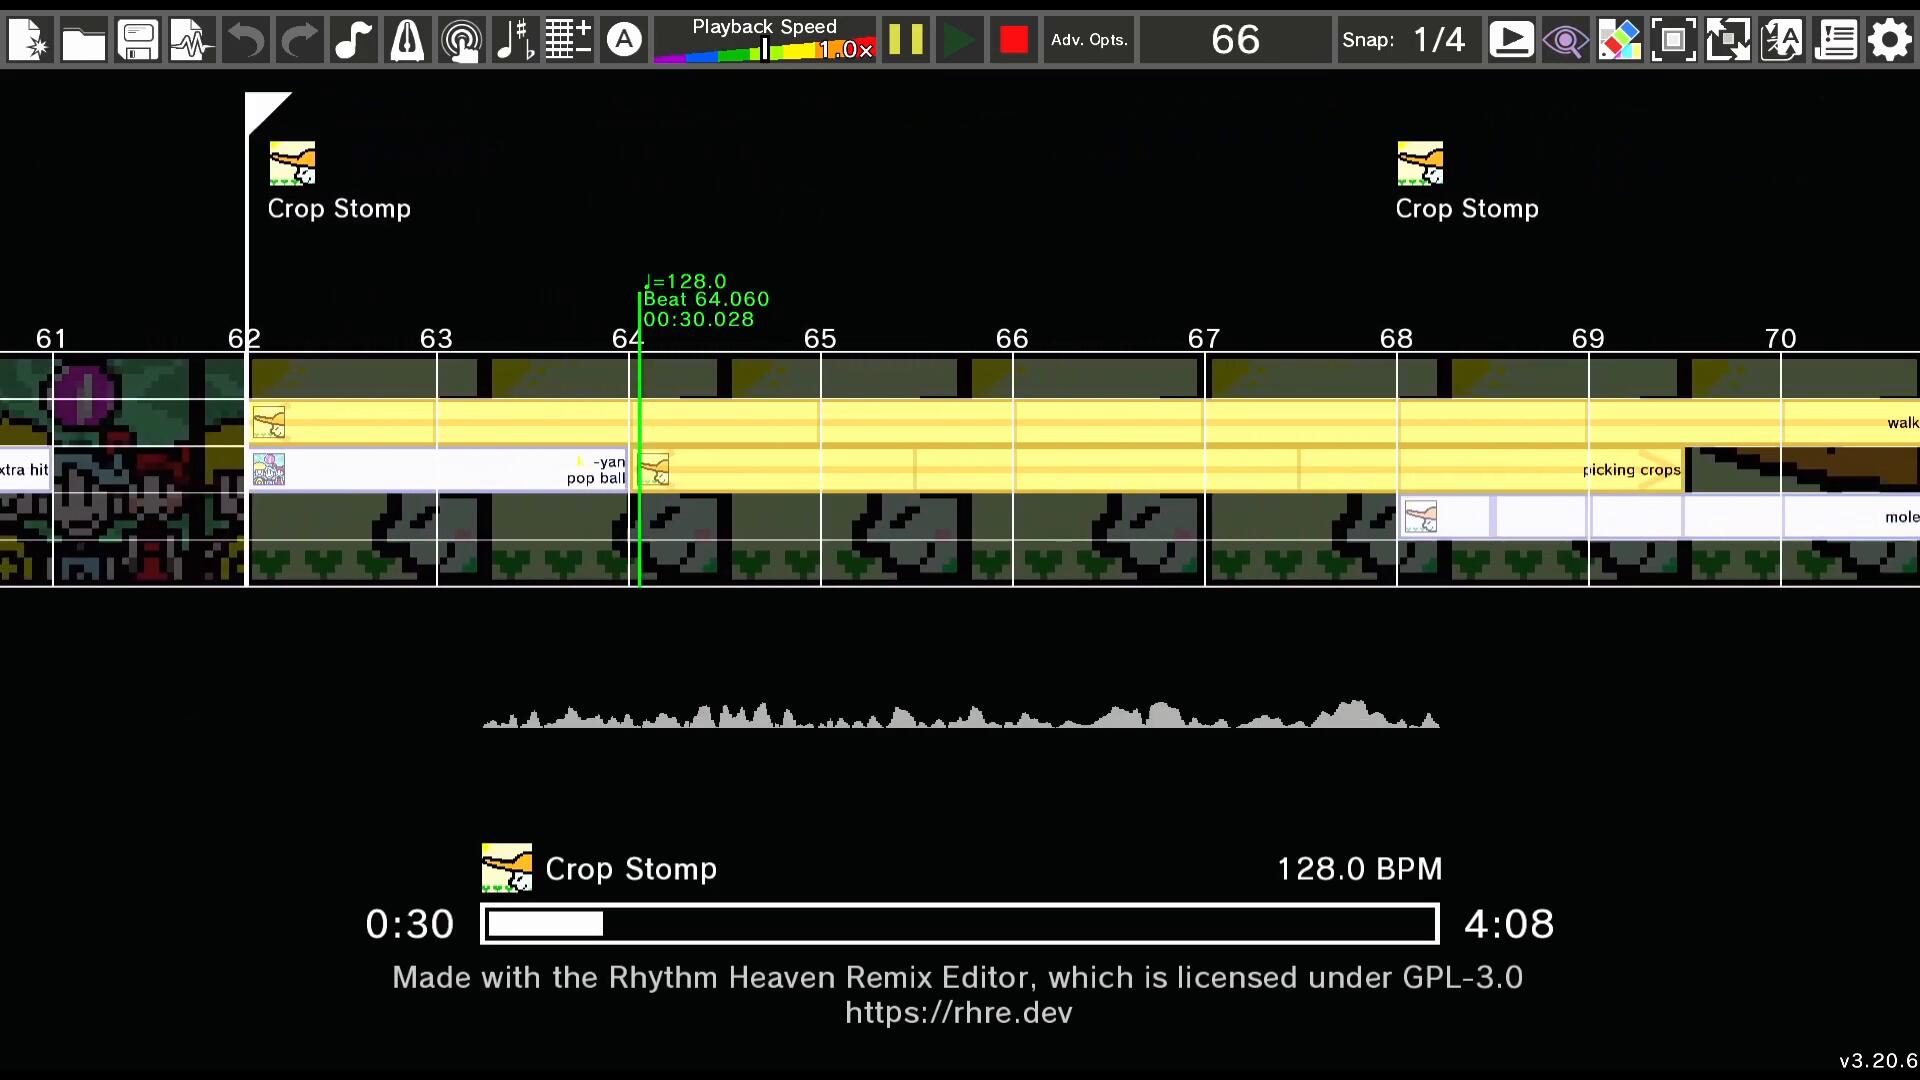Stop playback with red stop button
This screenshot has height=1080, width=1920.
click(1013, 41)
